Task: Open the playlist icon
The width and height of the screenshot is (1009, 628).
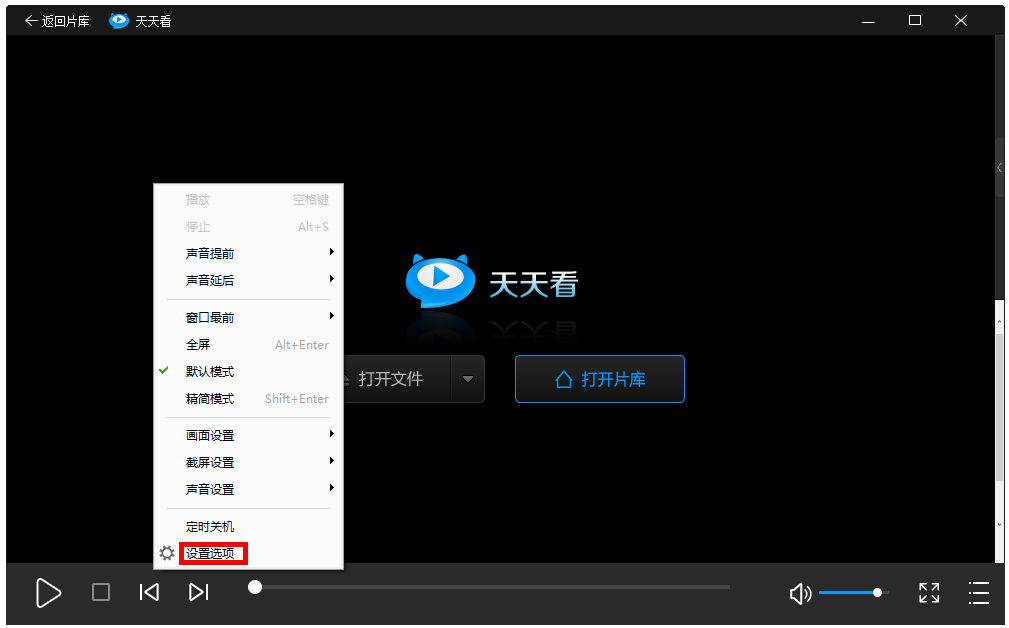Action: click(x=979, y=593)
